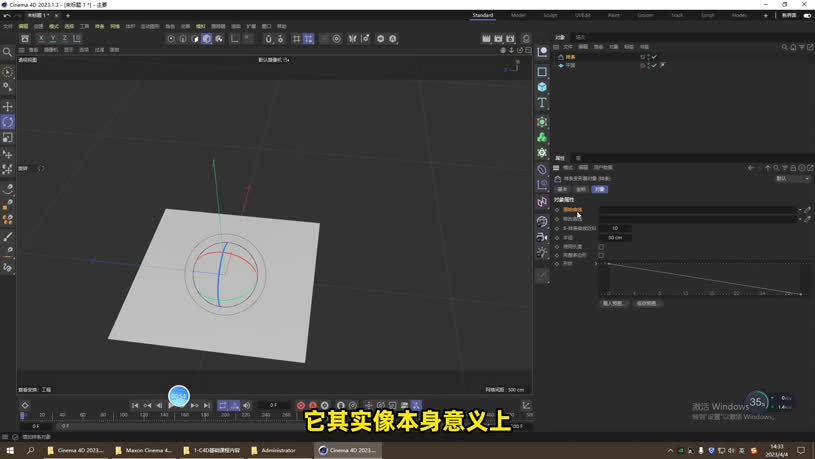The image size is (815, 459).
Task: Select the Live Selection tool
Action: [7, 72]
